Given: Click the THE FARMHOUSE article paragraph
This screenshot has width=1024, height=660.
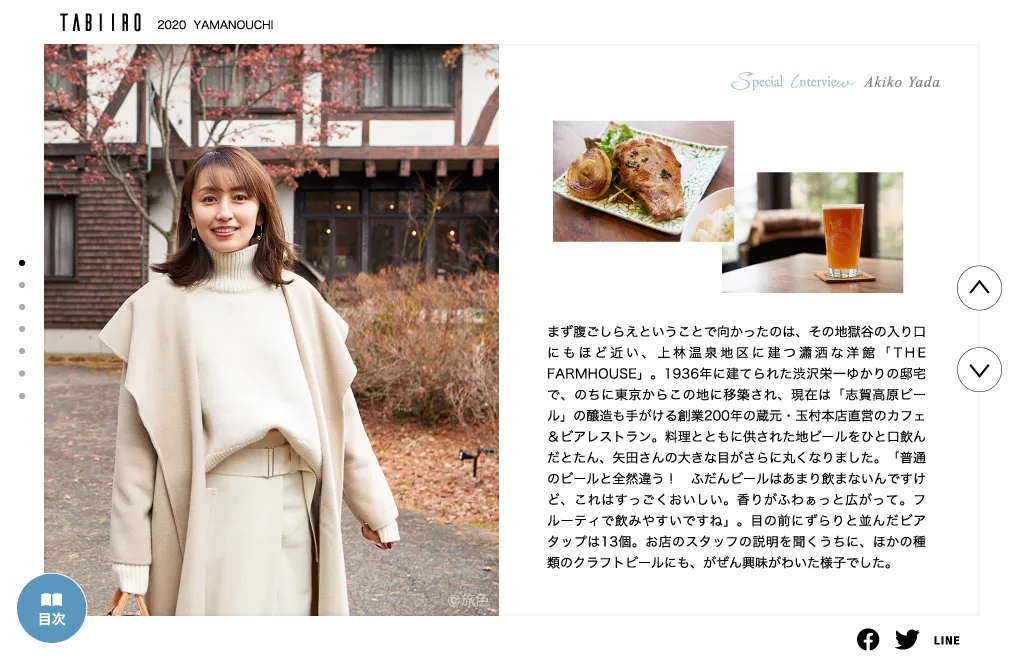Looking at the screenshot, I should (736, 447).
